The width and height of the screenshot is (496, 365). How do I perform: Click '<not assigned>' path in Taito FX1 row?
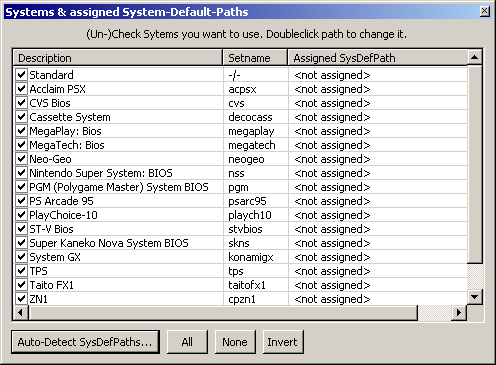click(332, 285)
